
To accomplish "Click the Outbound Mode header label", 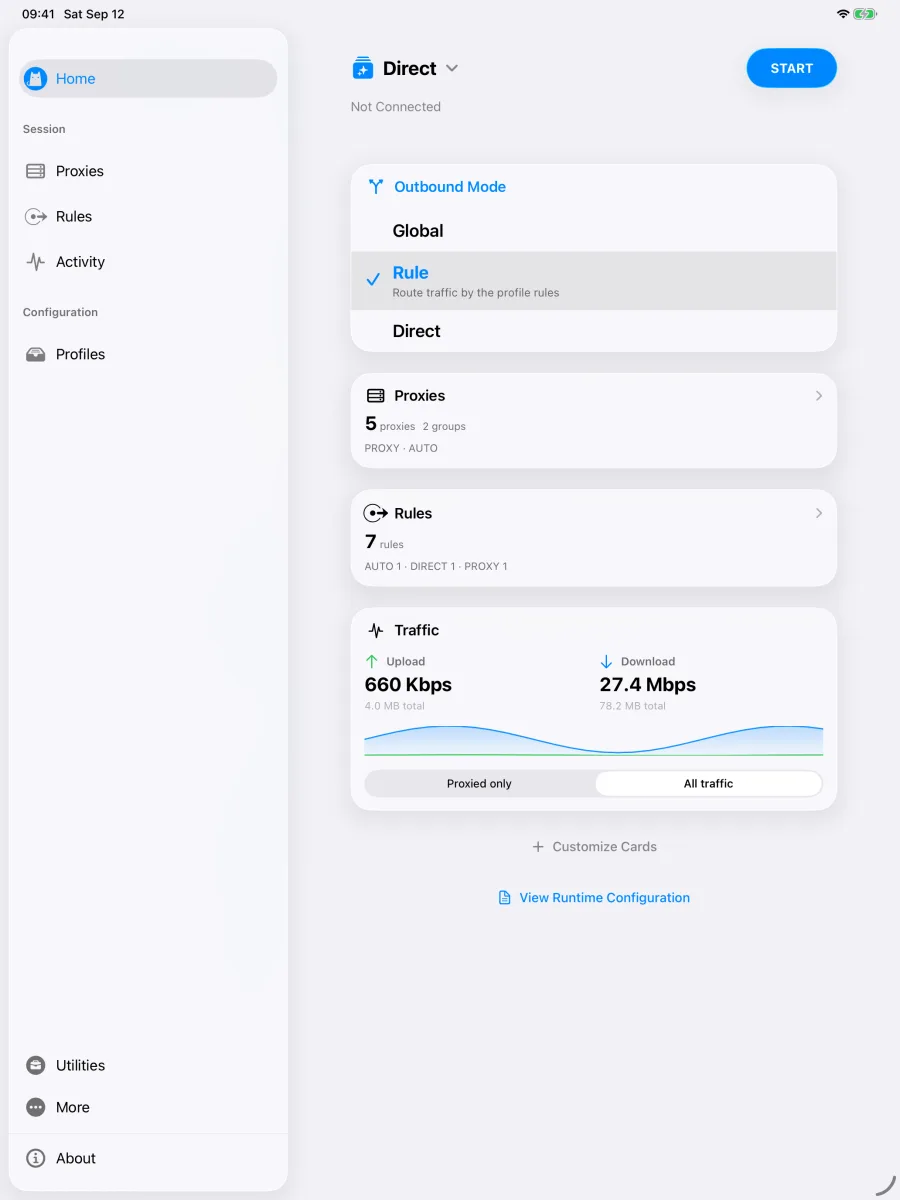I will (x=450, y=186).
